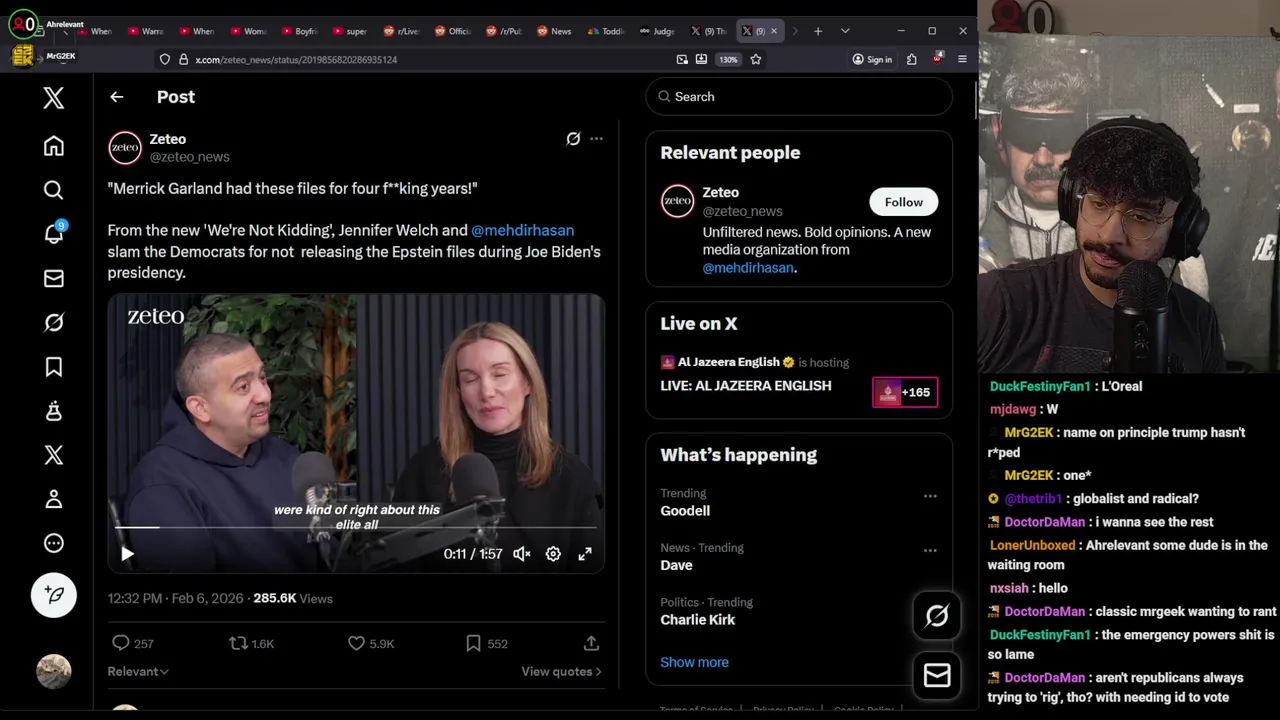Open account avatar at sidebar bottom
This screenshot has height=720, width=1280.
[54, 671]
